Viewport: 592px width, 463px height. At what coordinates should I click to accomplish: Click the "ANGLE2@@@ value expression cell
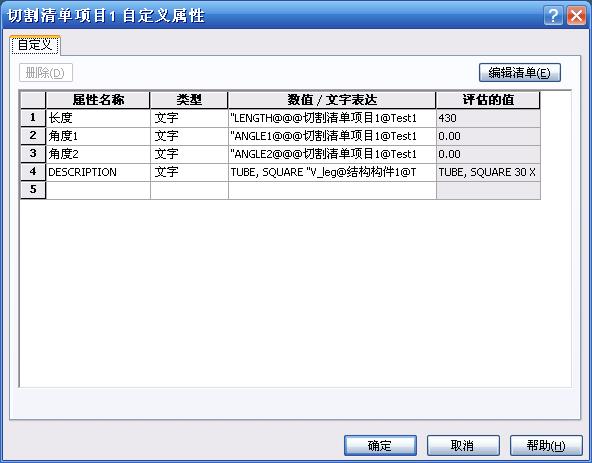(x=332, y=154)
